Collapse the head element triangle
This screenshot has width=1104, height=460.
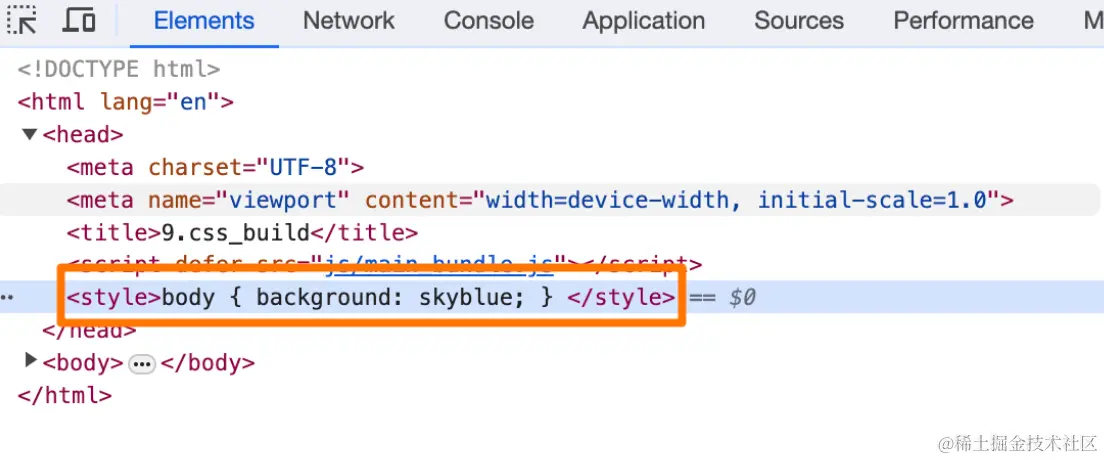point(29,134)
